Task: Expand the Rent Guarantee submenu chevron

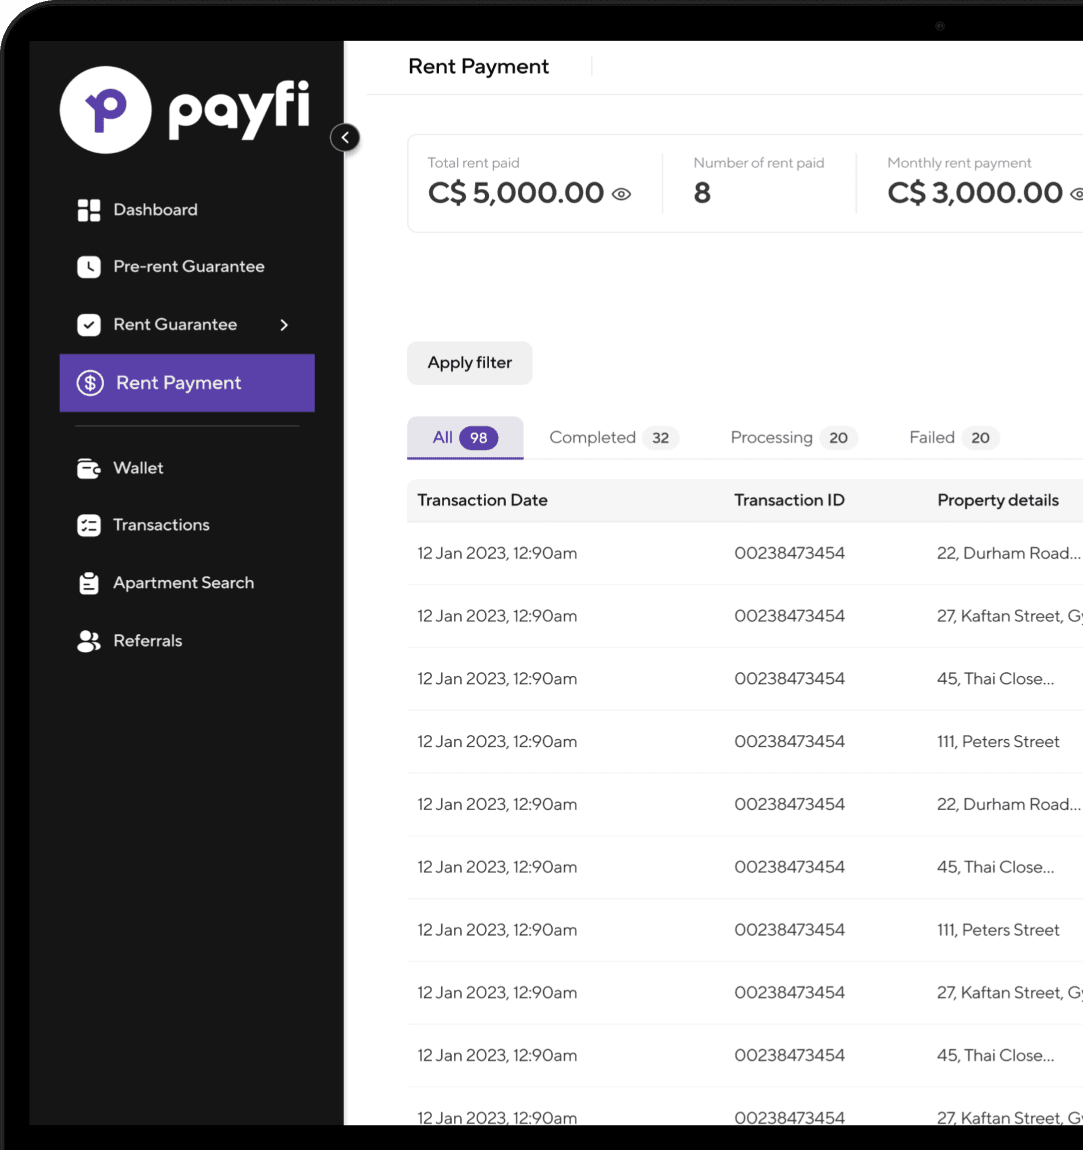Action: (x=284, y=324)
